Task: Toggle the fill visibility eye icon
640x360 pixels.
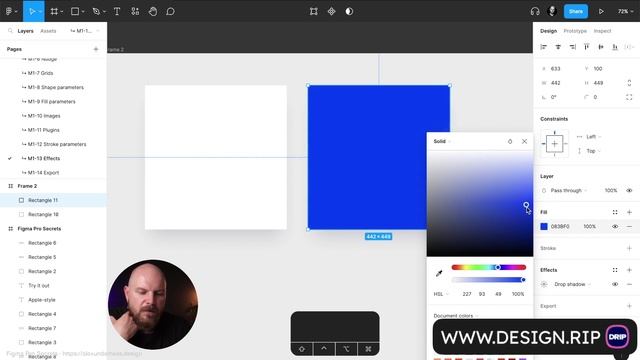Action: 615,227
